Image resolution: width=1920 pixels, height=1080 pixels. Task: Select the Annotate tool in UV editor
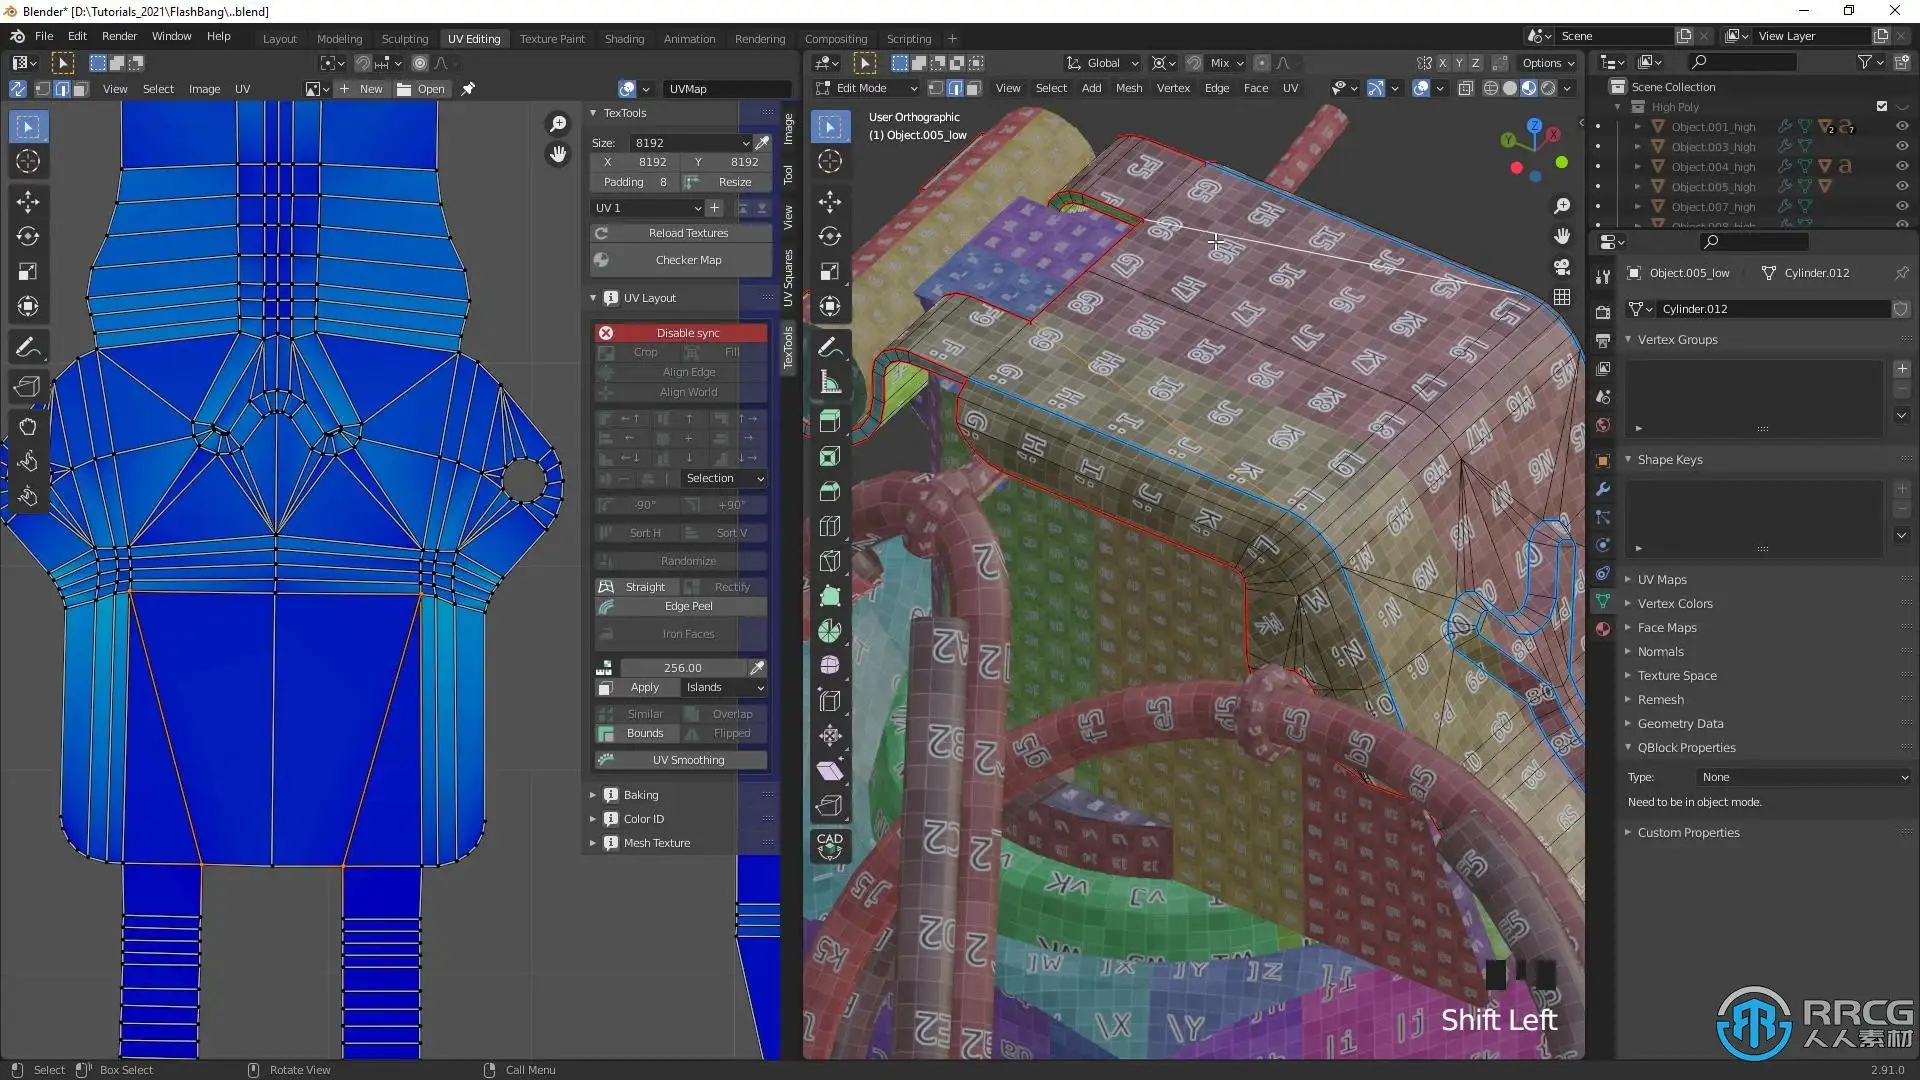click(x=28, y=348)
